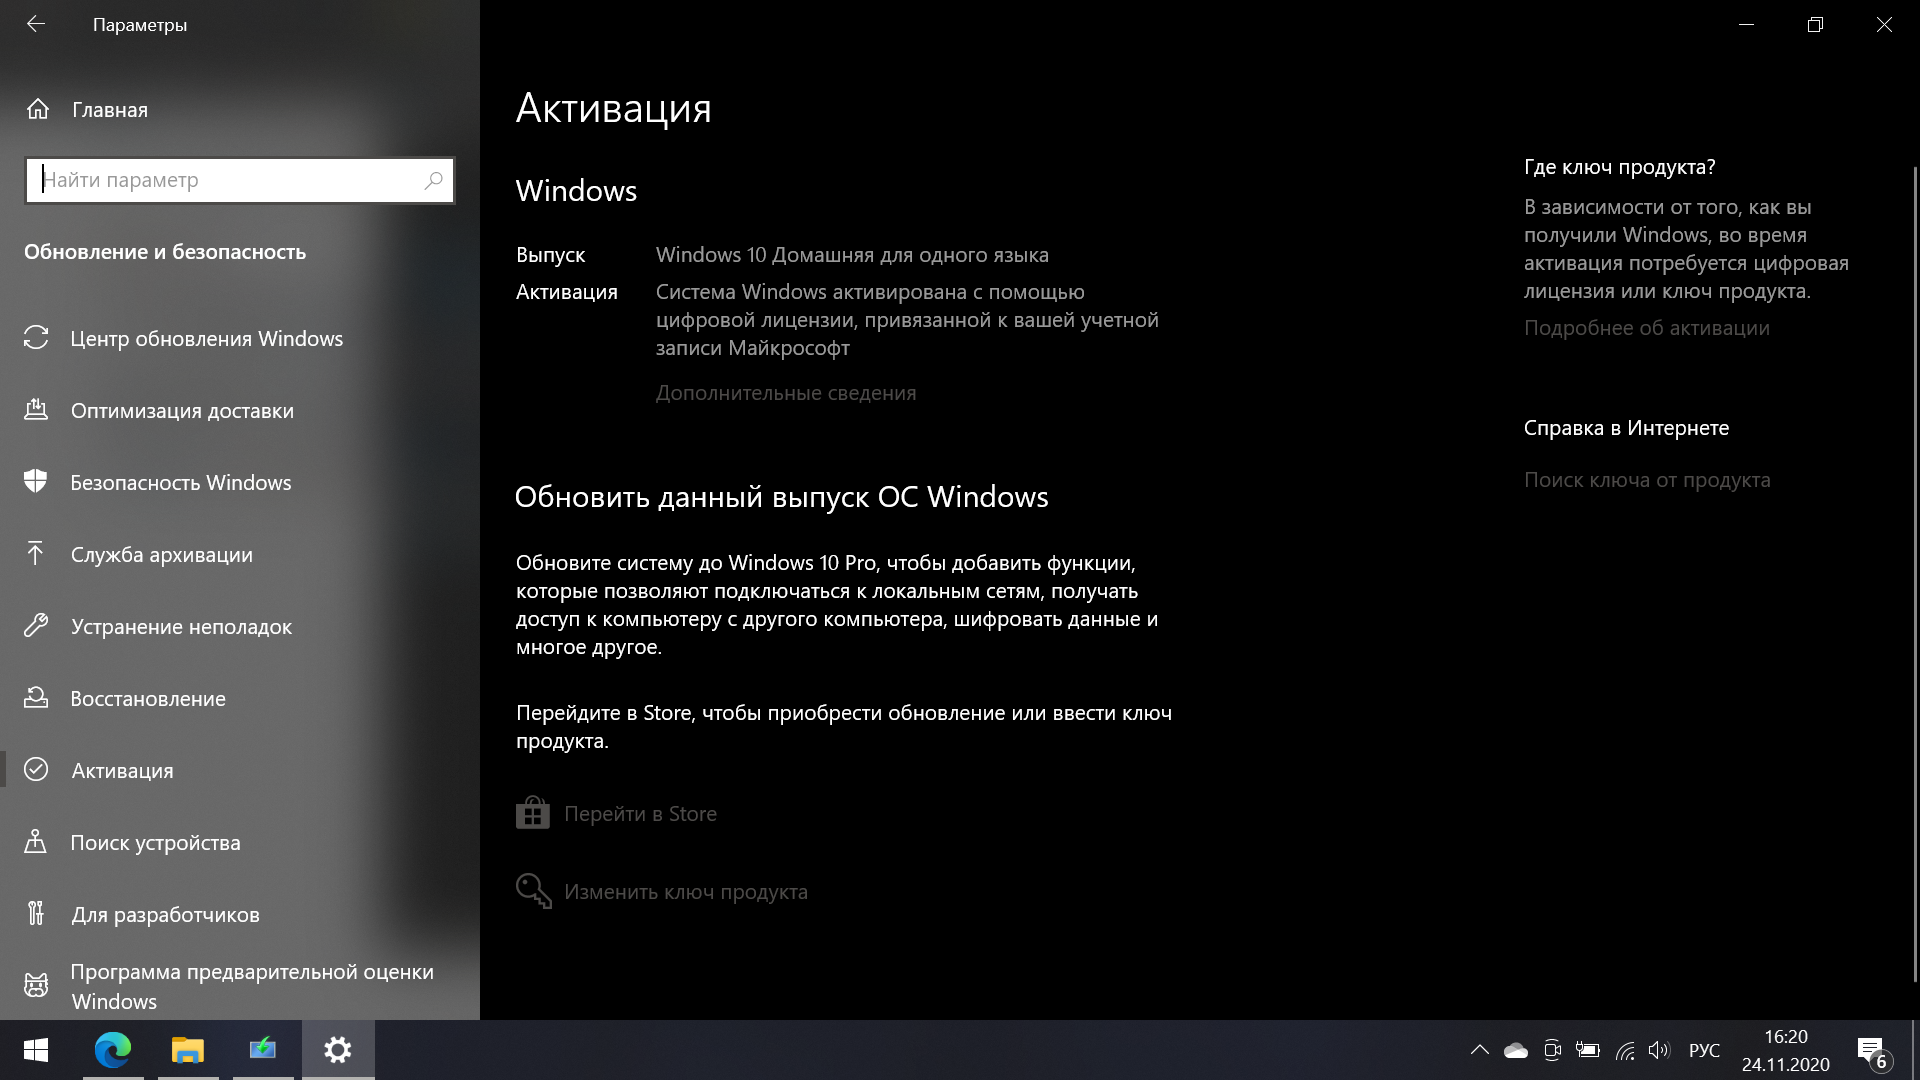The height and width of the screenshot is (1080, 1920).
Task: Click the search magnifier icon
Action: point(433,180)
